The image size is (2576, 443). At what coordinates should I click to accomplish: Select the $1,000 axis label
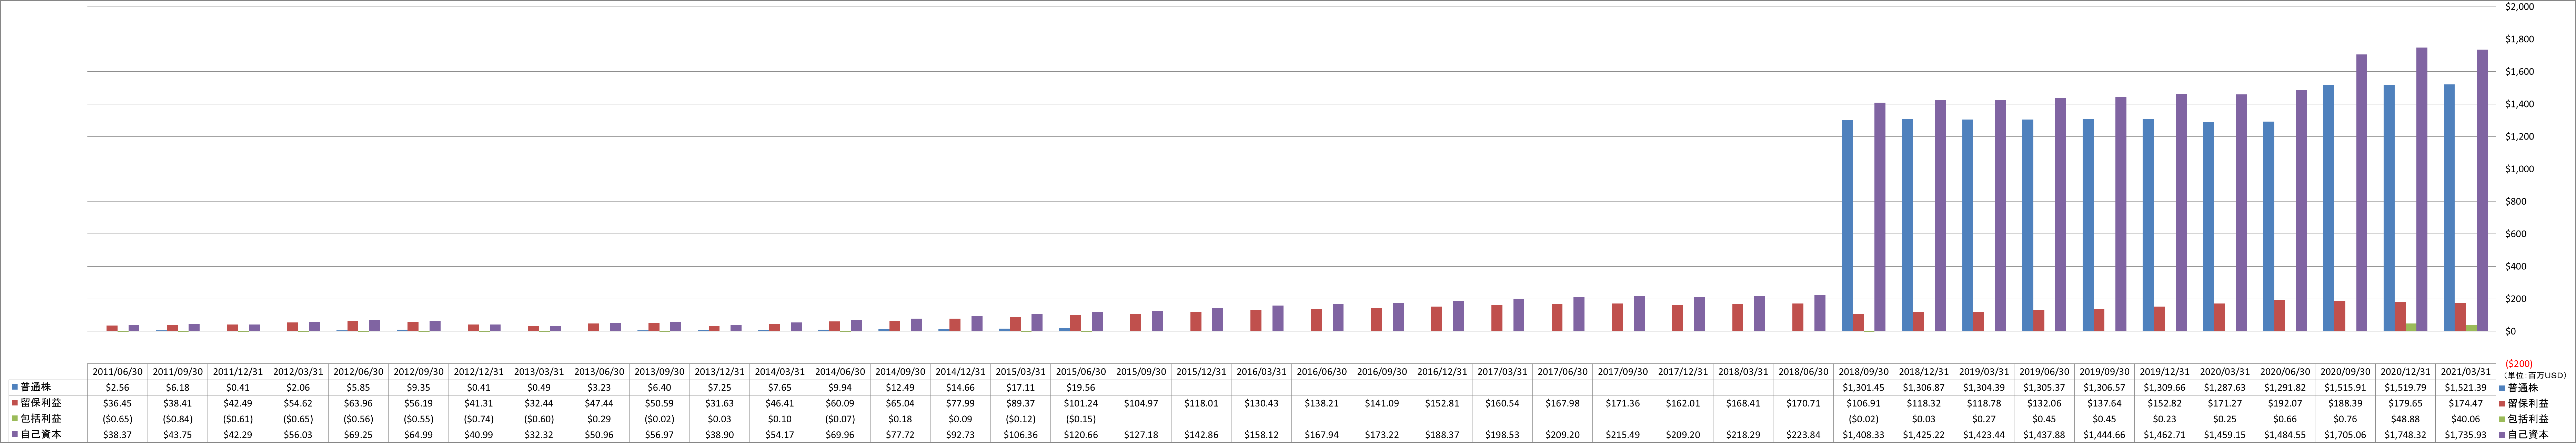point(2519,169)
